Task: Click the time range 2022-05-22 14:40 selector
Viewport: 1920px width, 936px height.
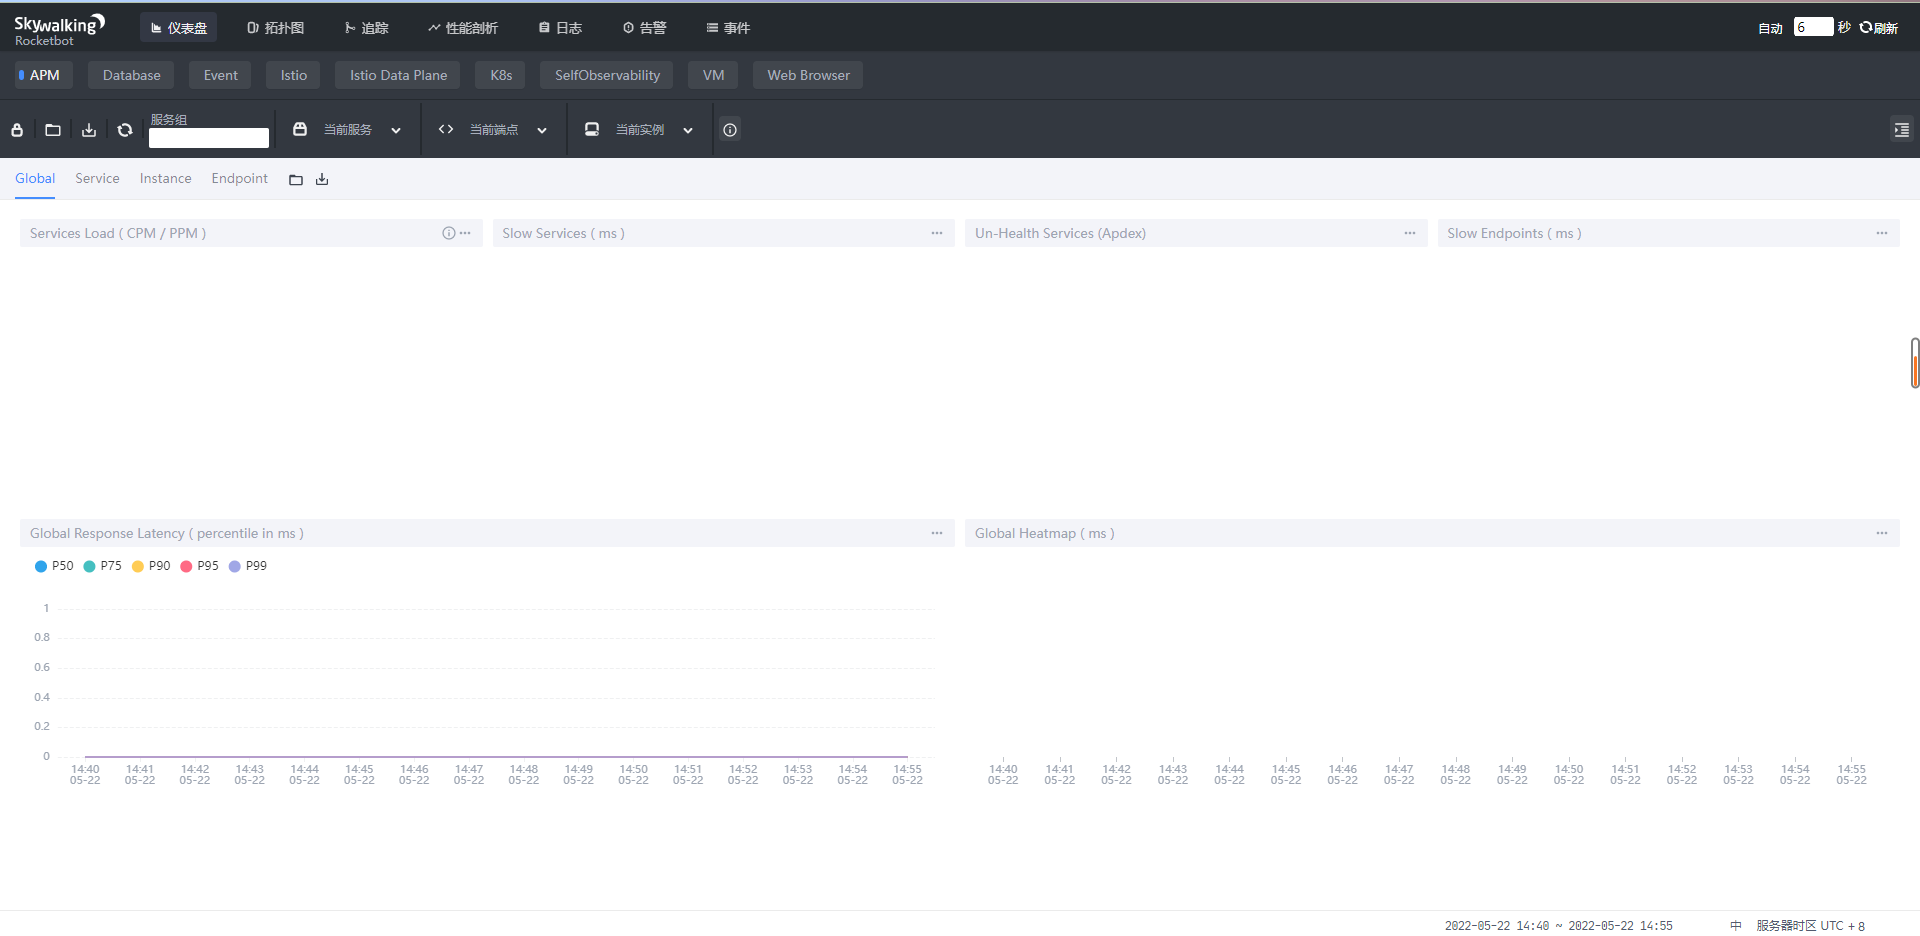Action: click(1558, 926)
